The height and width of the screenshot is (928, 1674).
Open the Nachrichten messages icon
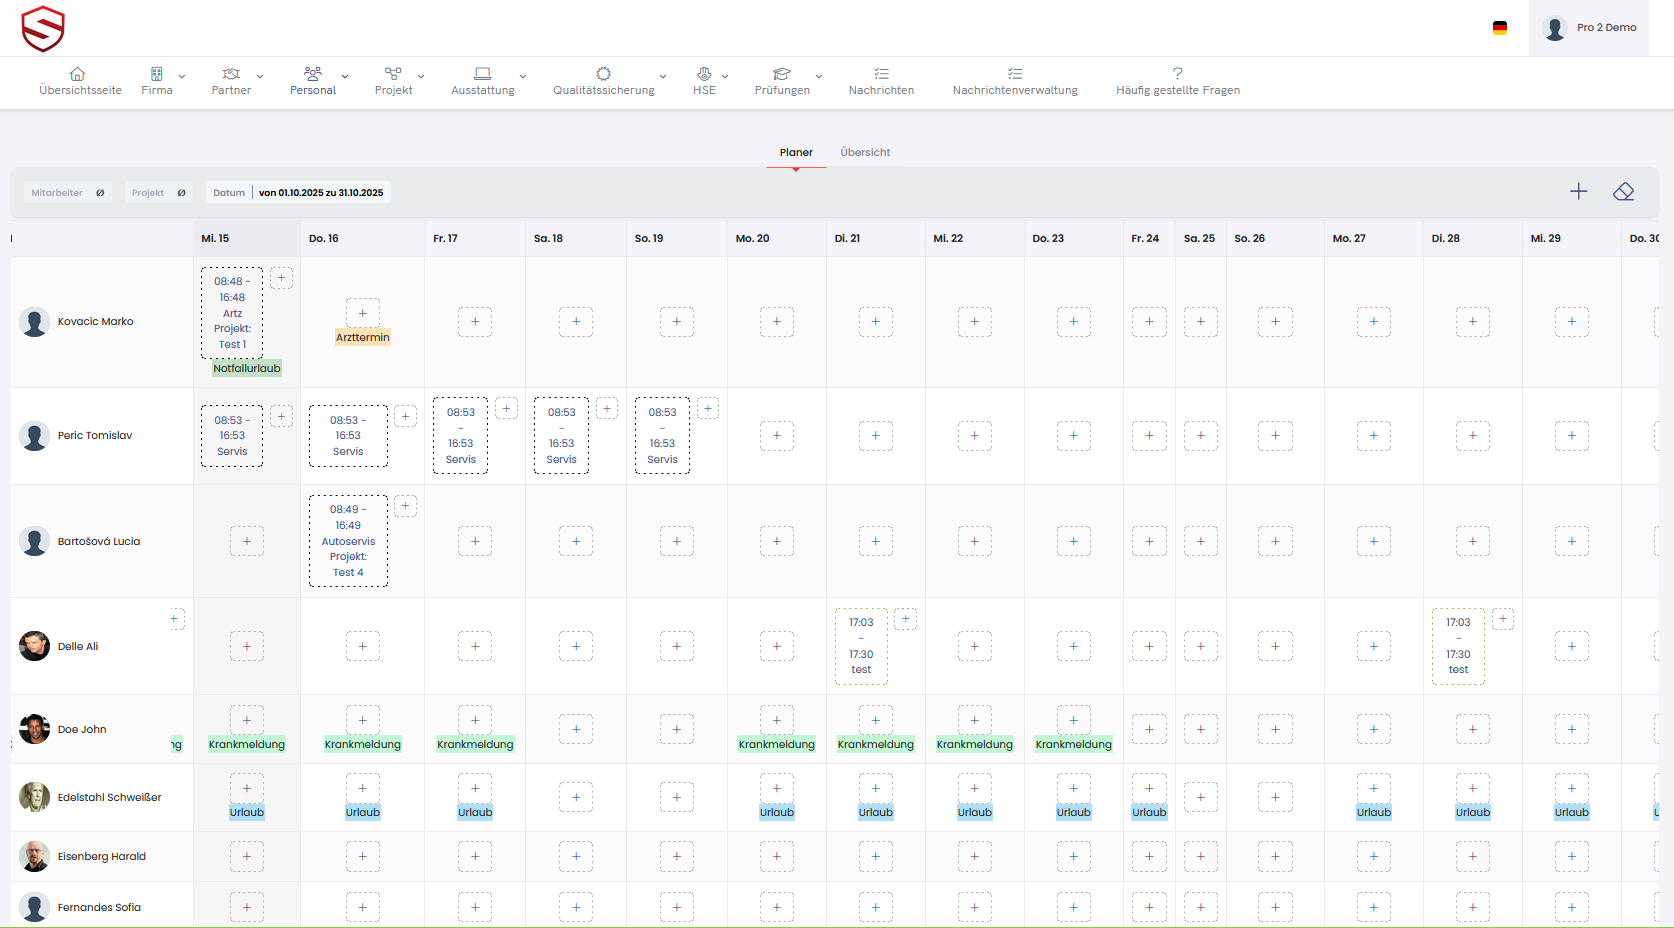click(x=881, y=74)
